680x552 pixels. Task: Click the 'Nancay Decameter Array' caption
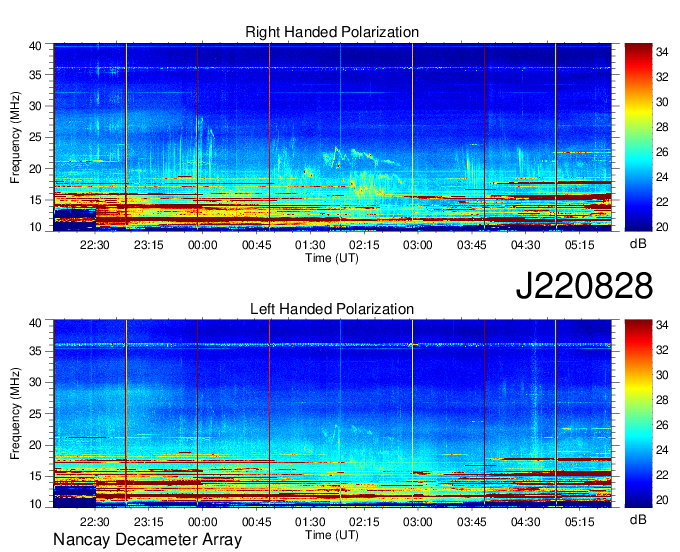coord(147,540)
